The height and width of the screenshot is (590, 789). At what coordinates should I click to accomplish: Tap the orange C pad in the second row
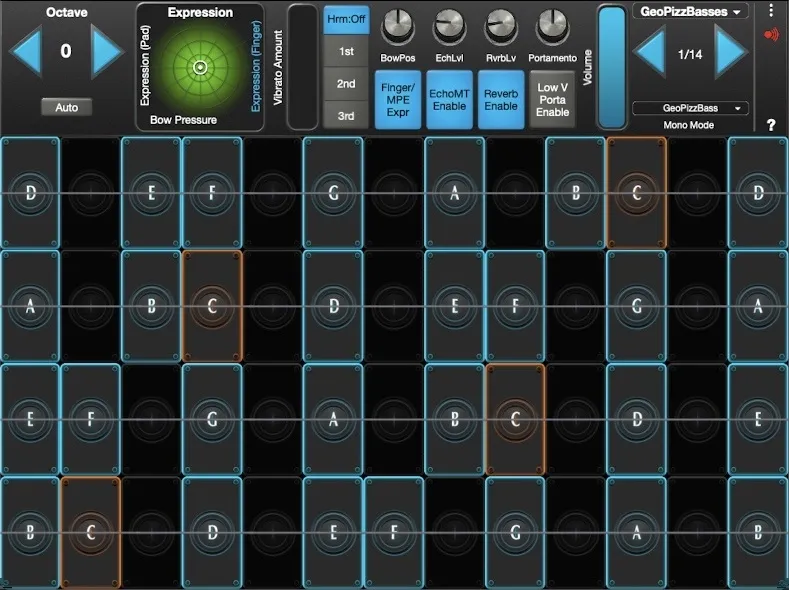(x=212, y=306)
